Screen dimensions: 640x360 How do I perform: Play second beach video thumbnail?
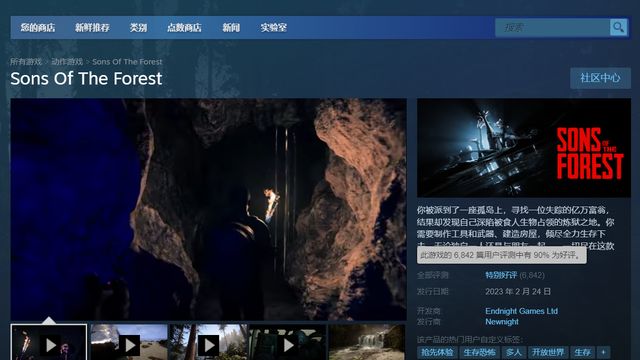click(129, 342)
